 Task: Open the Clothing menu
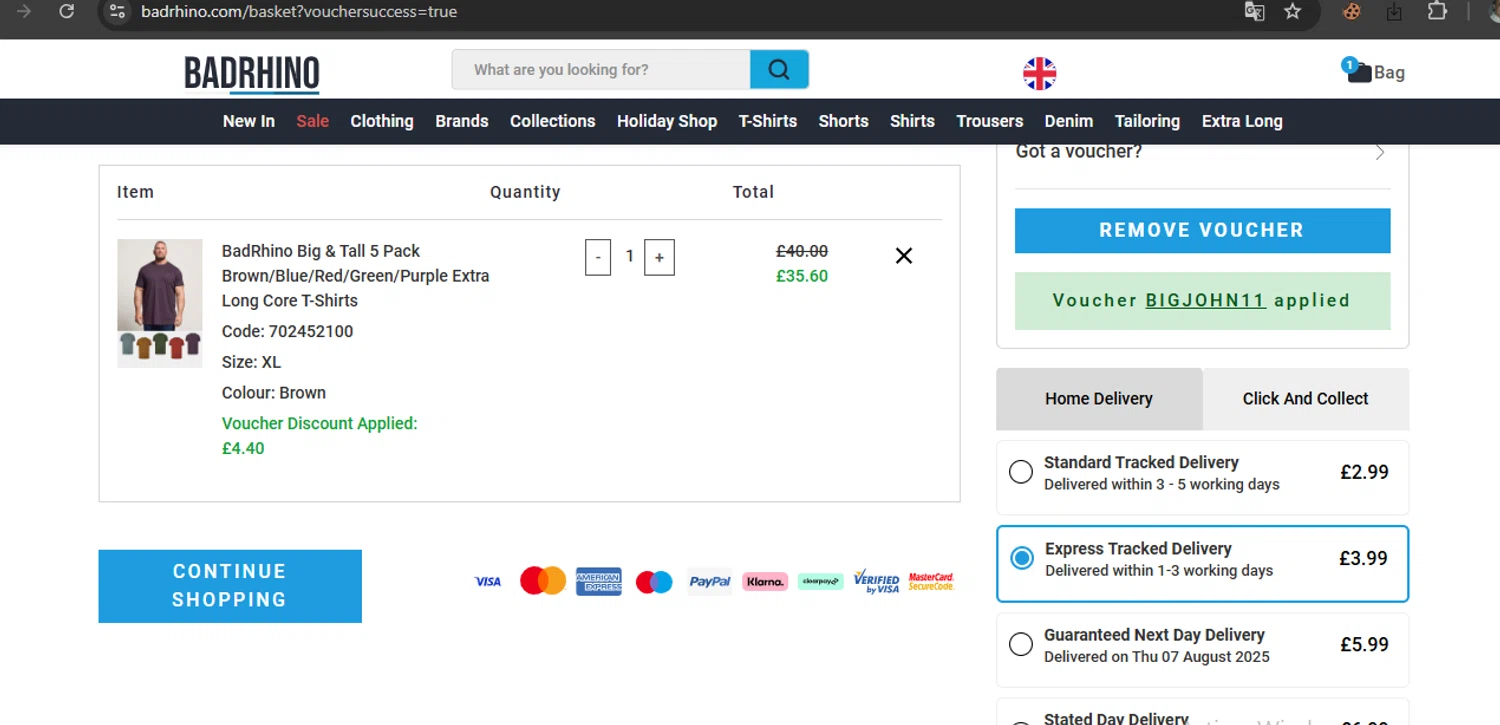pyautogui.click(x=382, y=121)
